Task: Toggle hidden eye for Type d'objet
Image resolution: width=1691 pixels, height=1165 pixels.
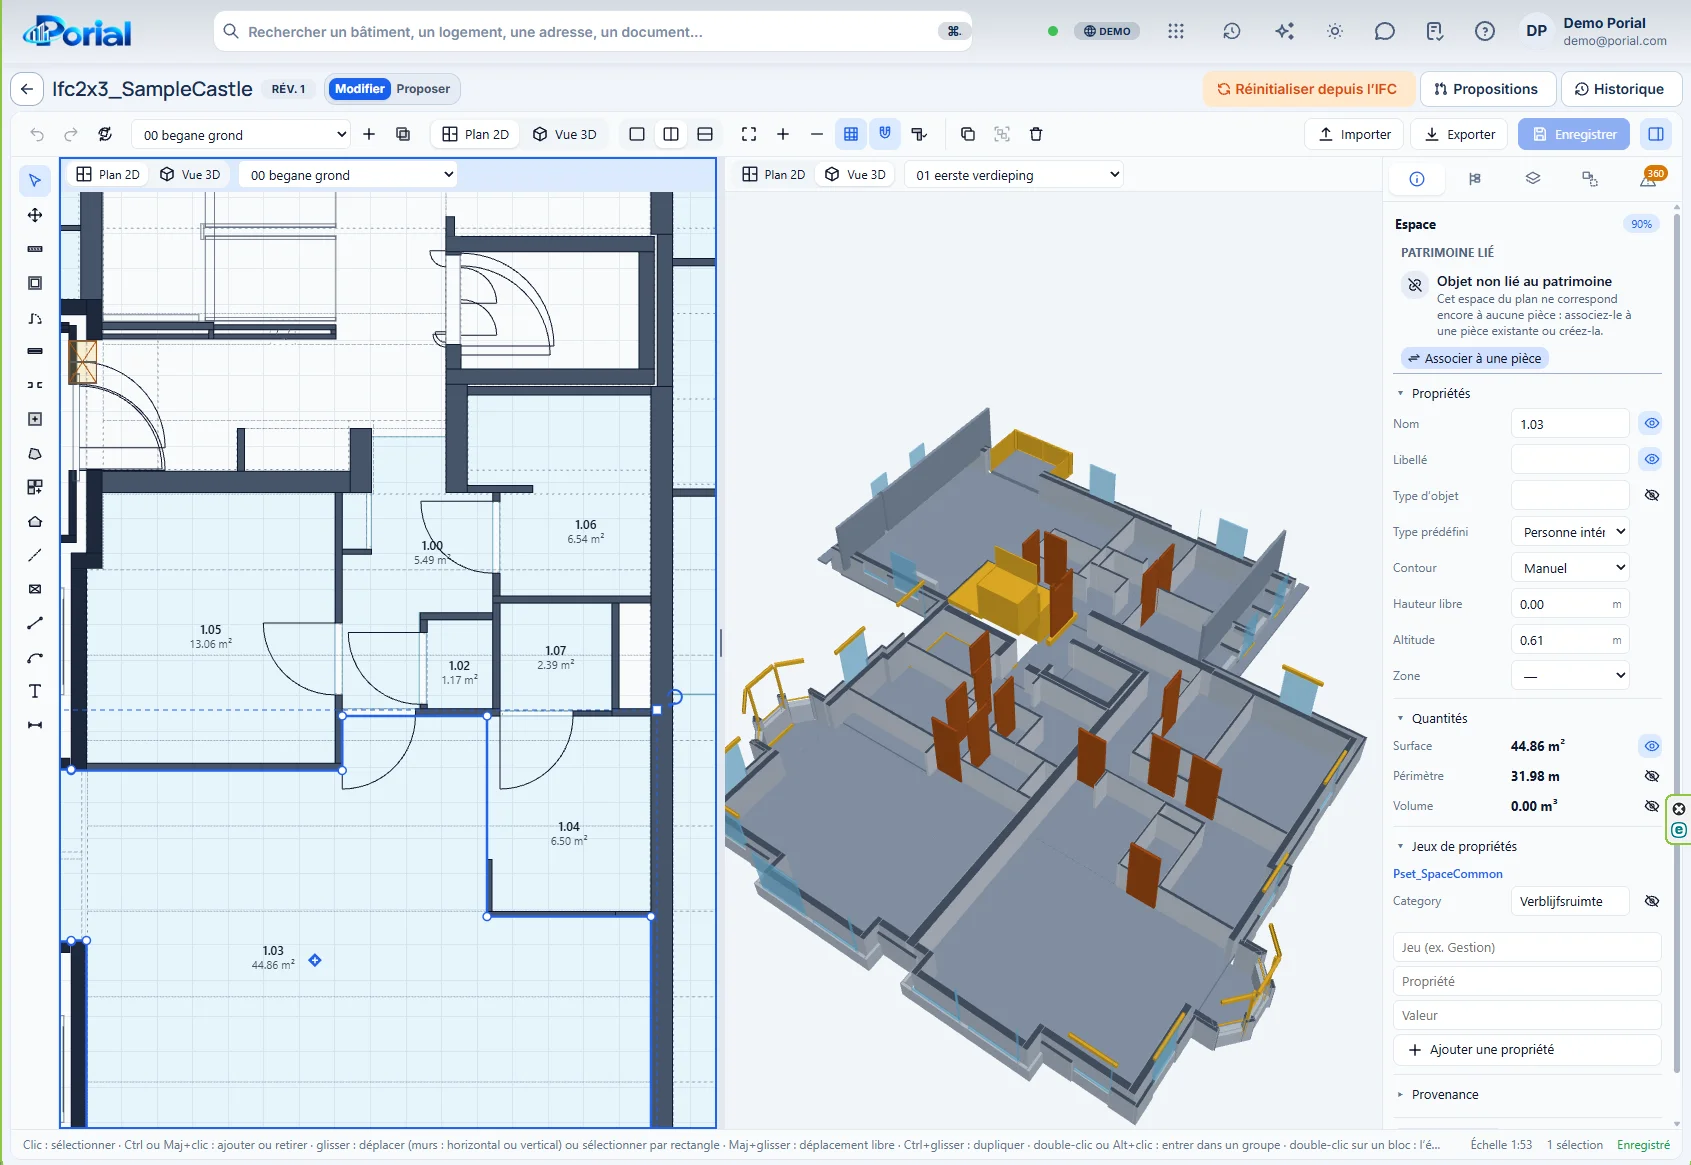Action: [x=1652, y=496]
